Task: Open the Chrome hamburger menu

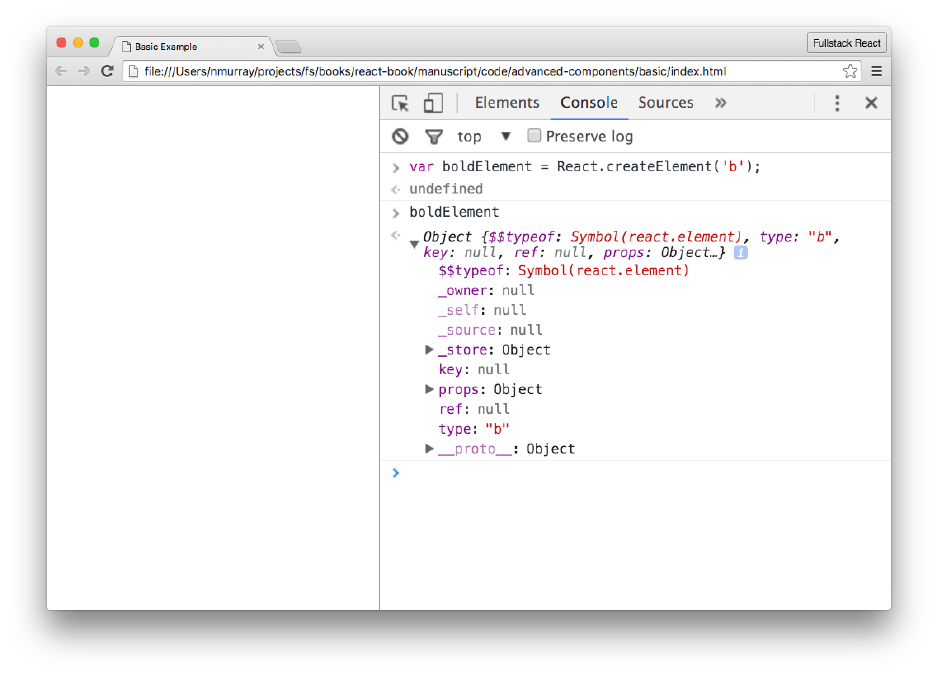Action: coord(877,71)
